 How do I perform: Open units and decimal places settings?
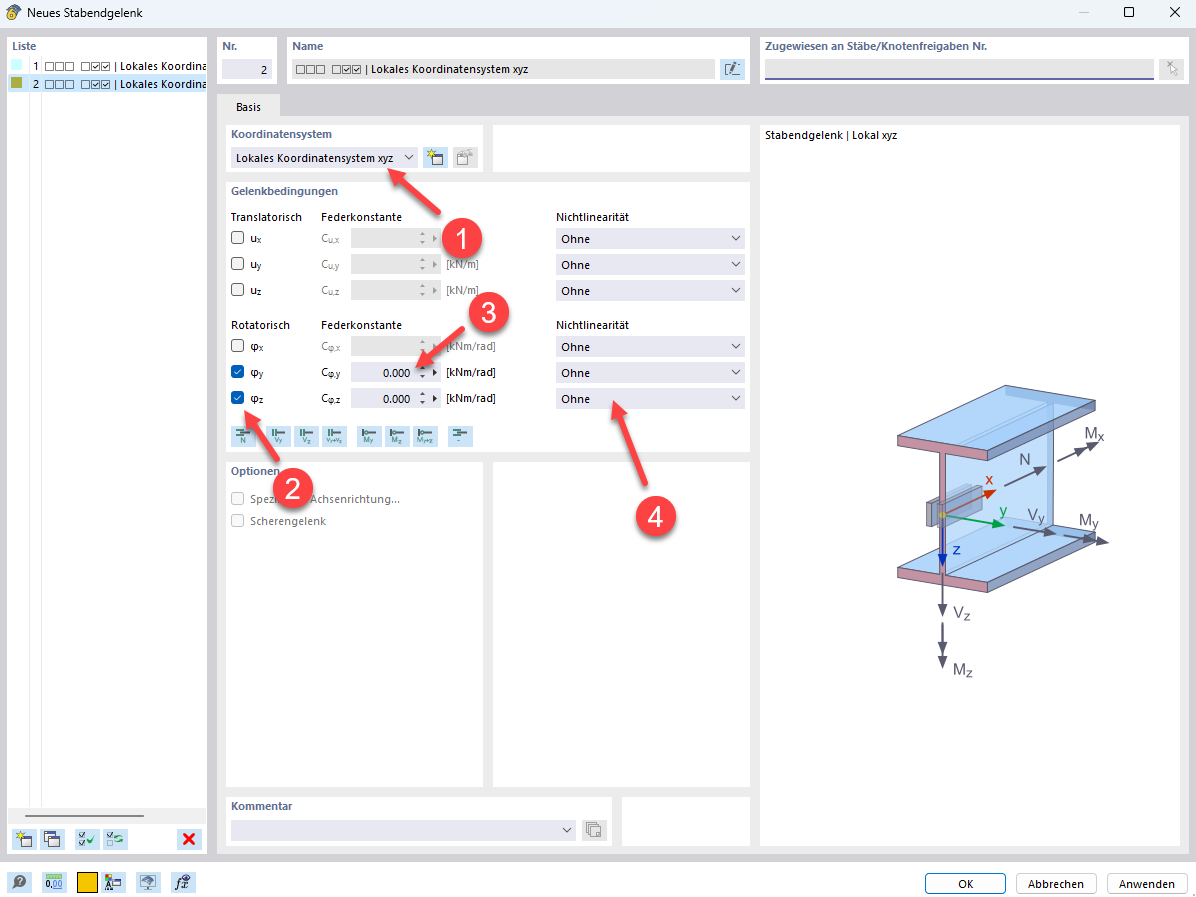pos(53,883)
